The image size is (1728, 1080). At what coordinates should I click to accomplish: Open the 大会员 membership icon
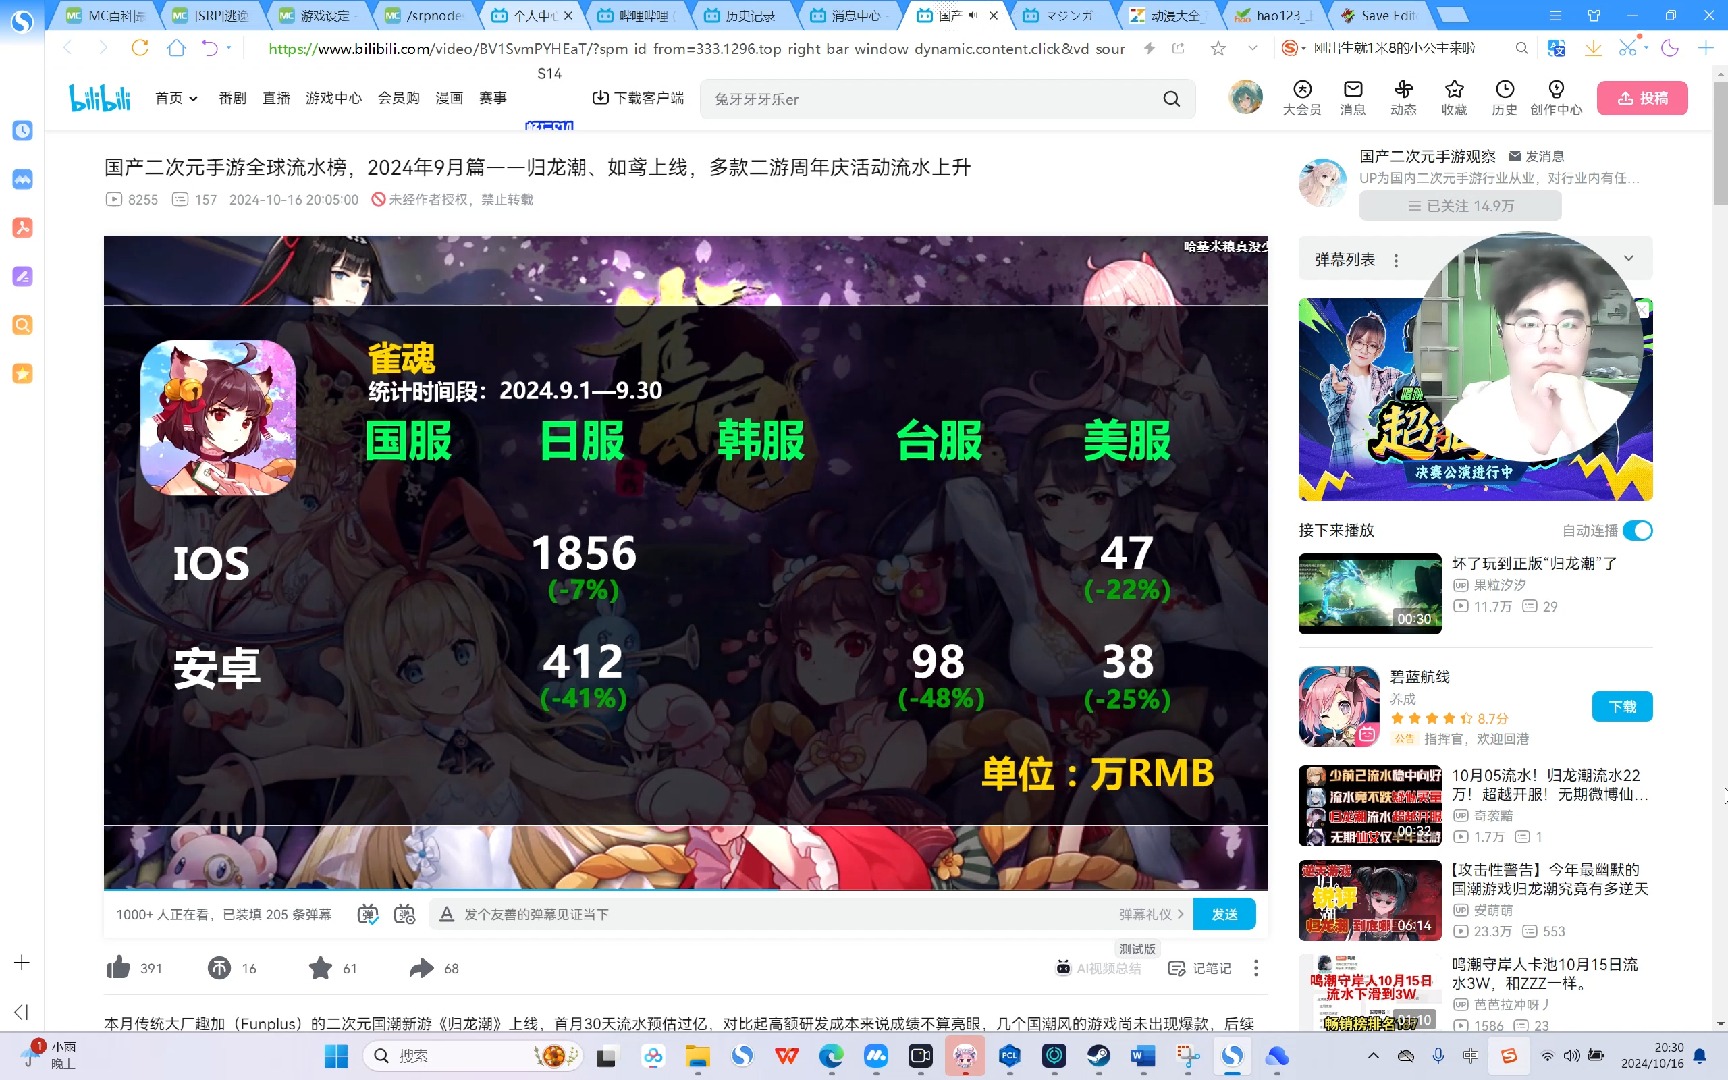(1302, 98)
